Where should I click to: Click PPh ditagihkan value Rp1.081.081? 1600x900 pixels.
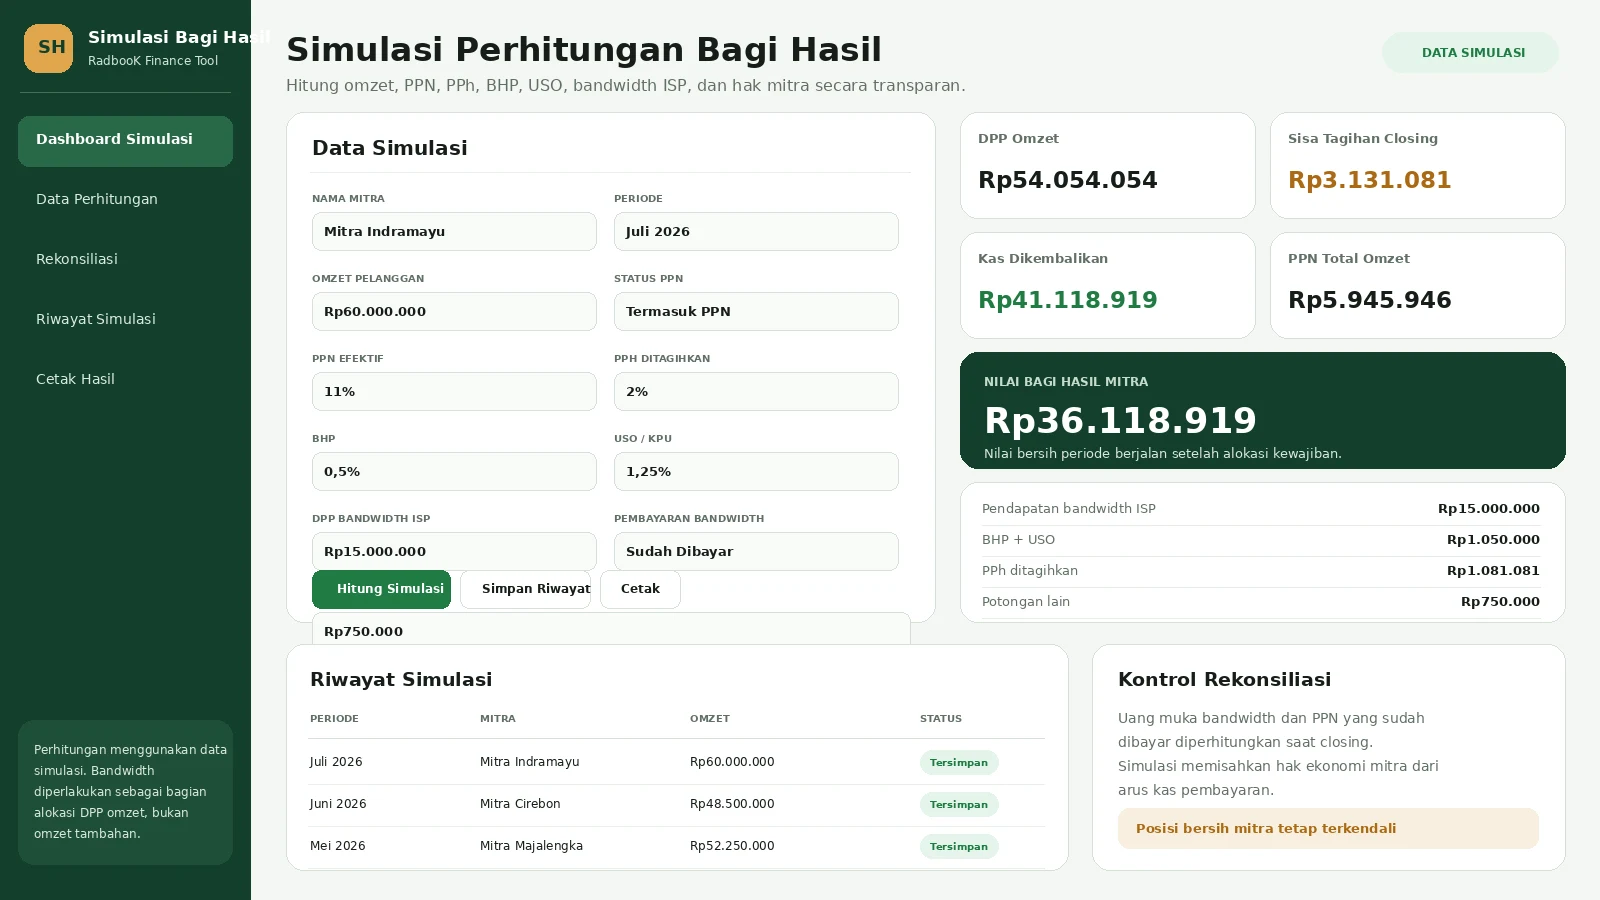tap(1493, 571)
